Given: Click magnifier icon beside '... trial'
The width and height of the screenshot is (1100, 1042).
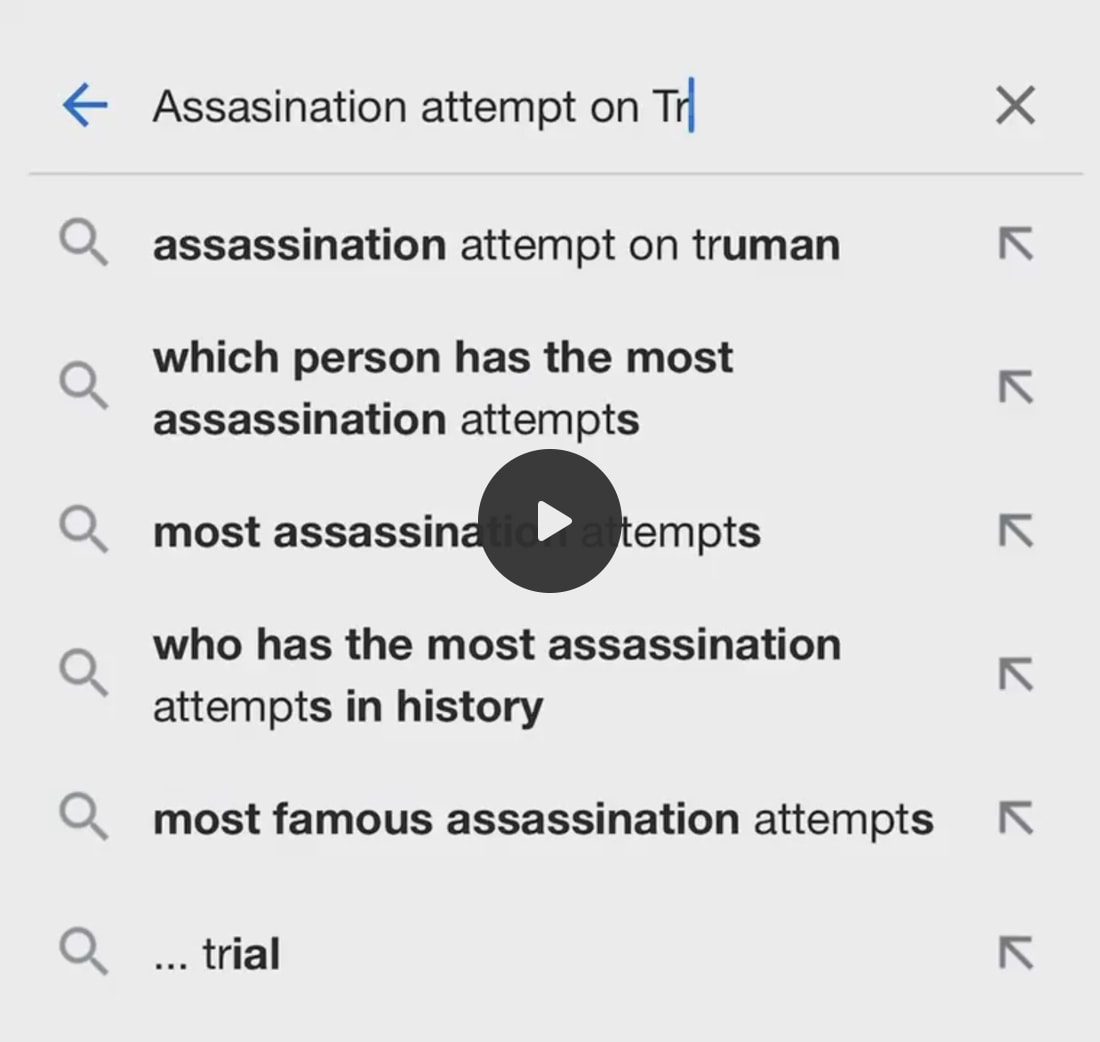Looking at the screenshot, I should tap(83, 953).
